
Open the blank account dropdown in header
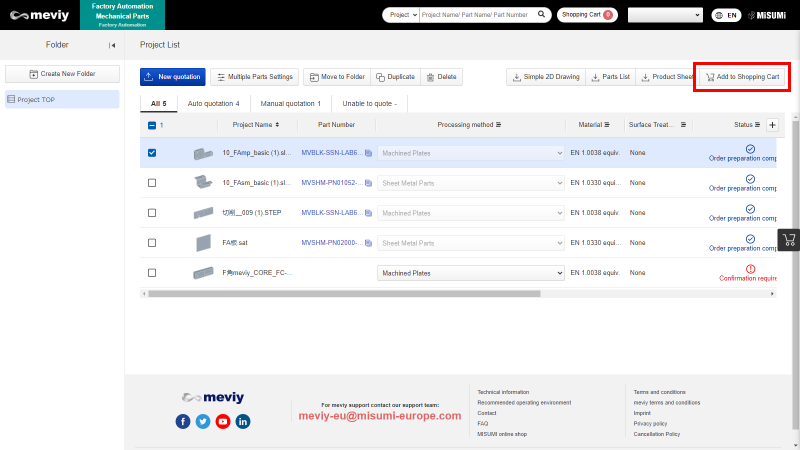click(x=665, y=15)
